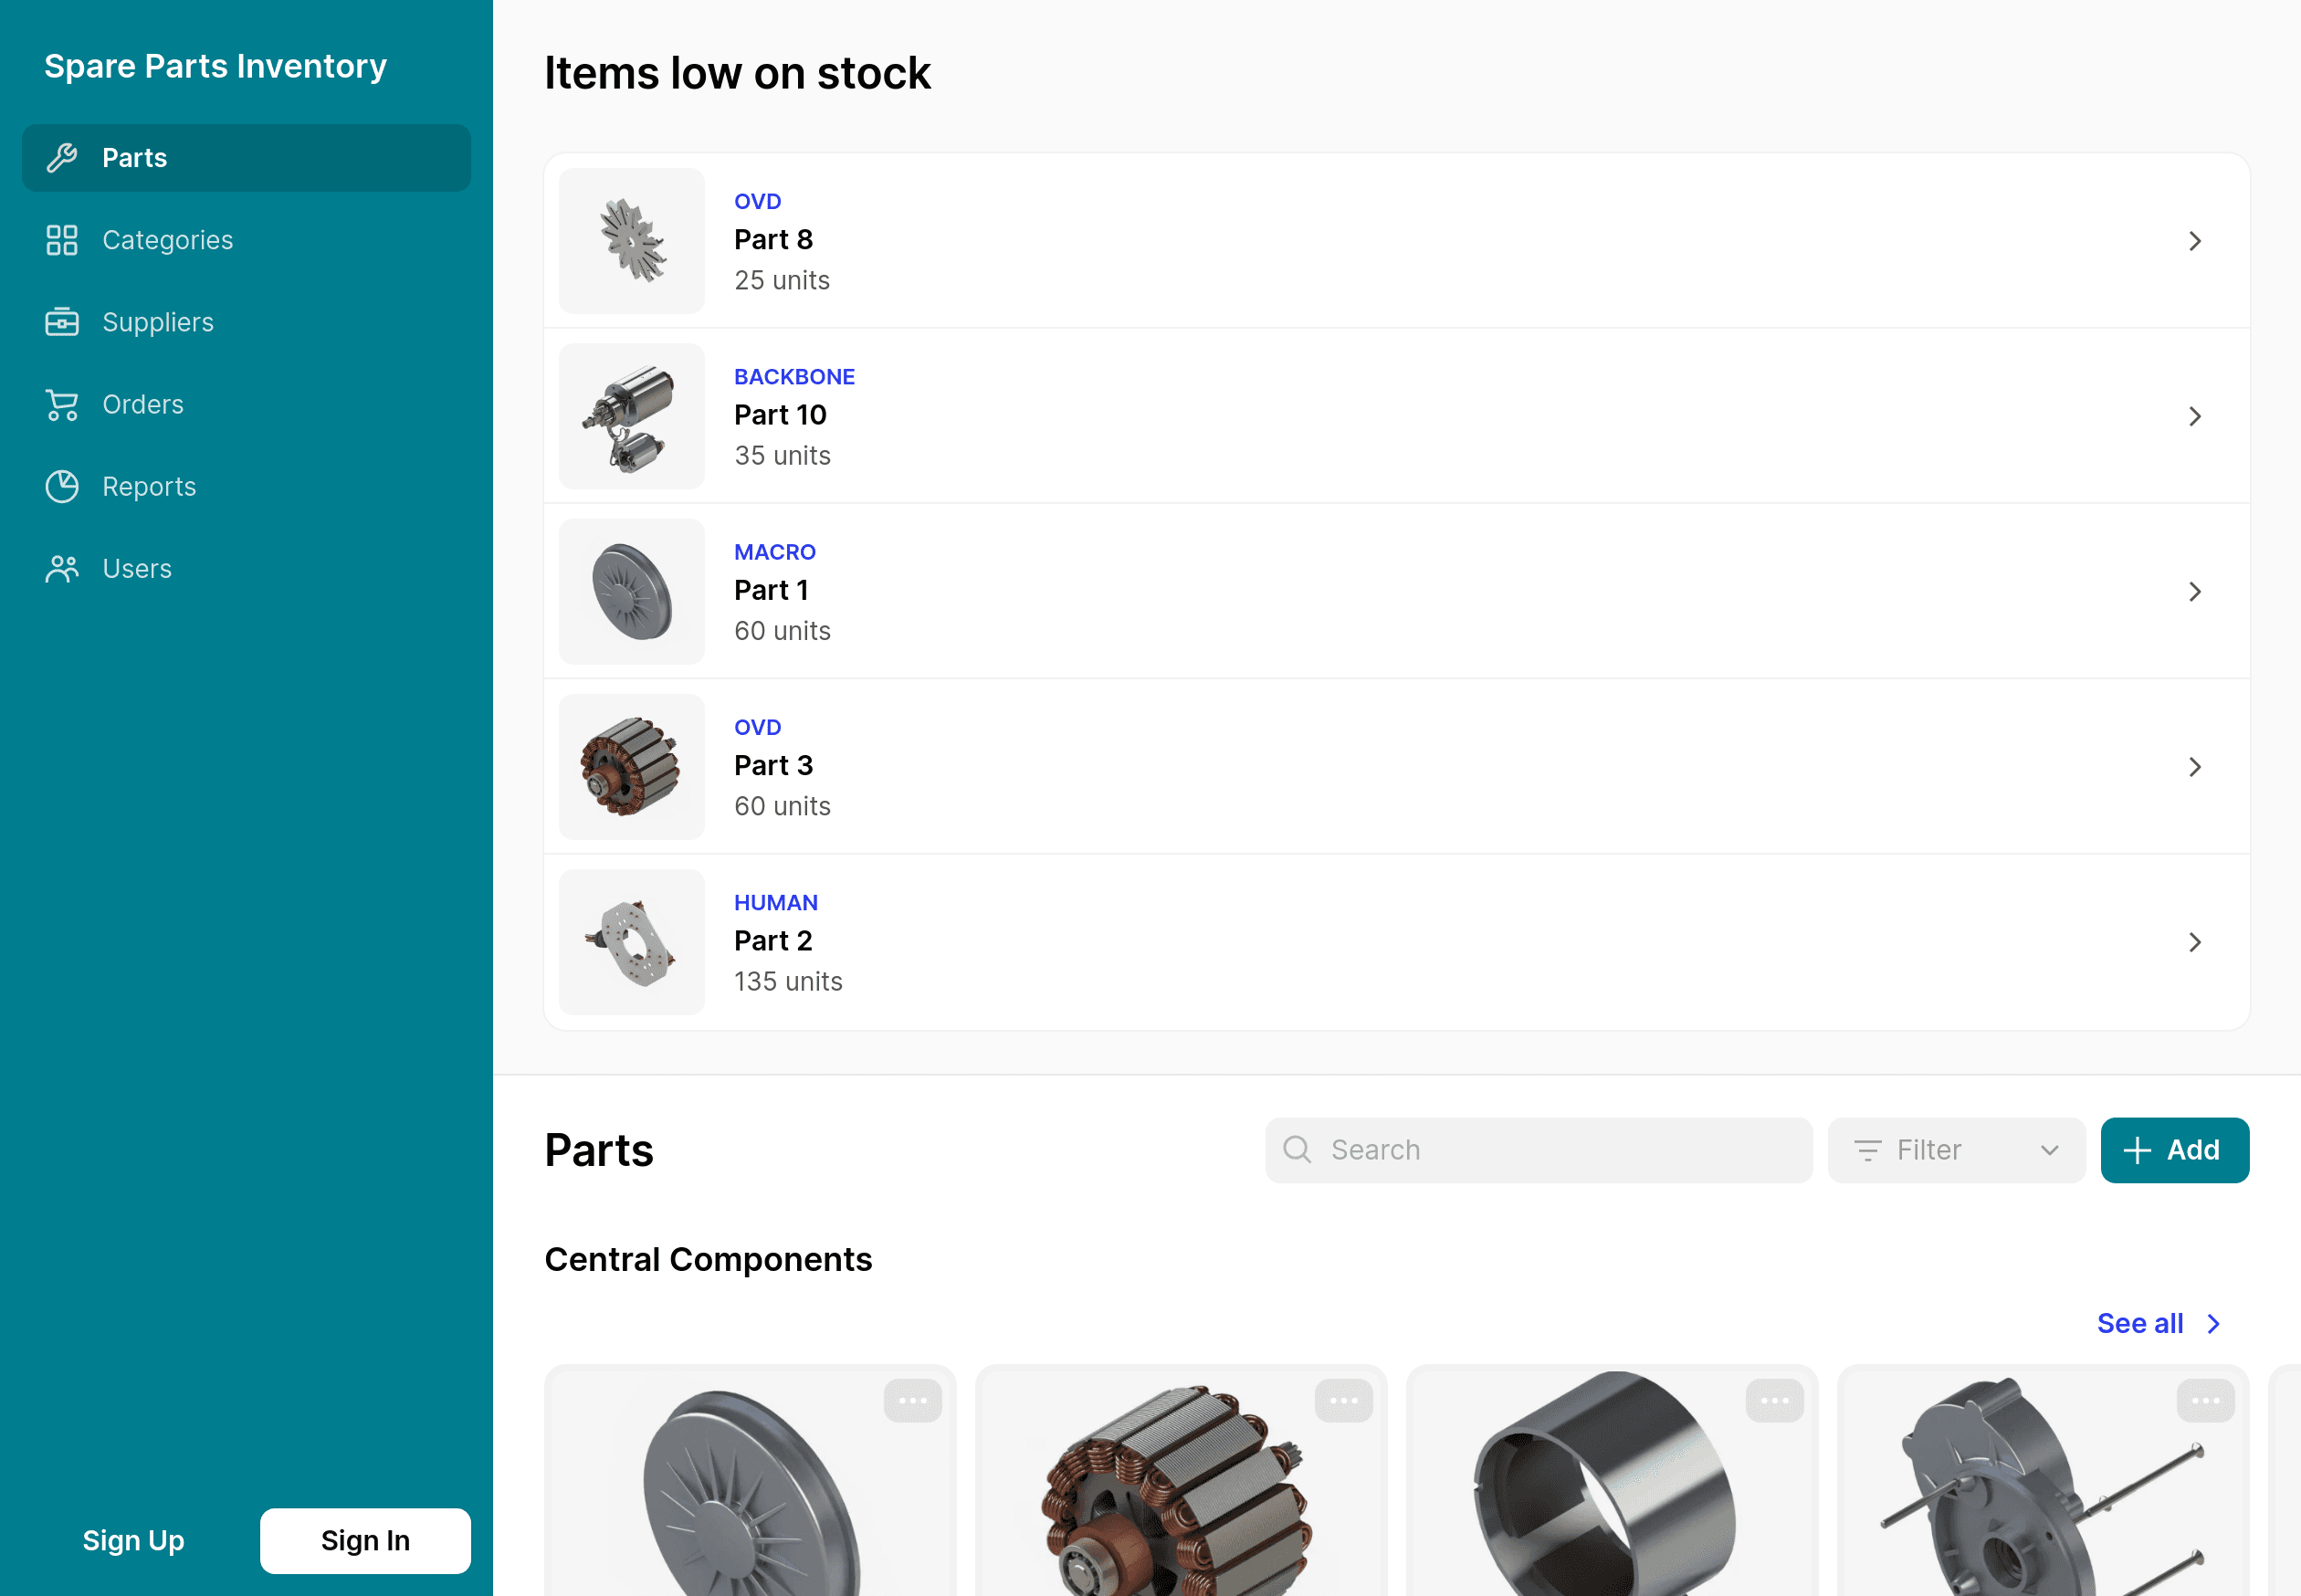The height and width of the screenshot is (1596, 2301).
Task: Click the Add button
Action: click(2175, 1150)
